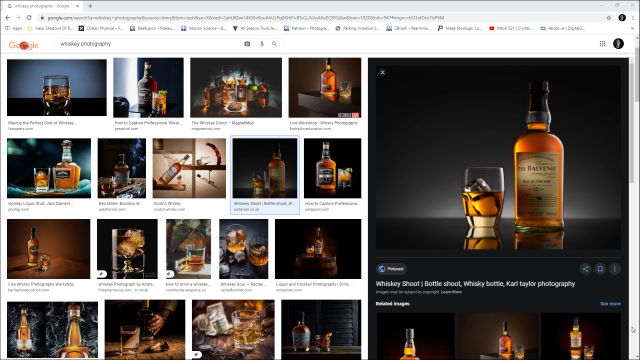The image size is (640, 360).
Task: Open Liquor and Cocktail Photography barrel thumbnail
Action: (318, 249)
